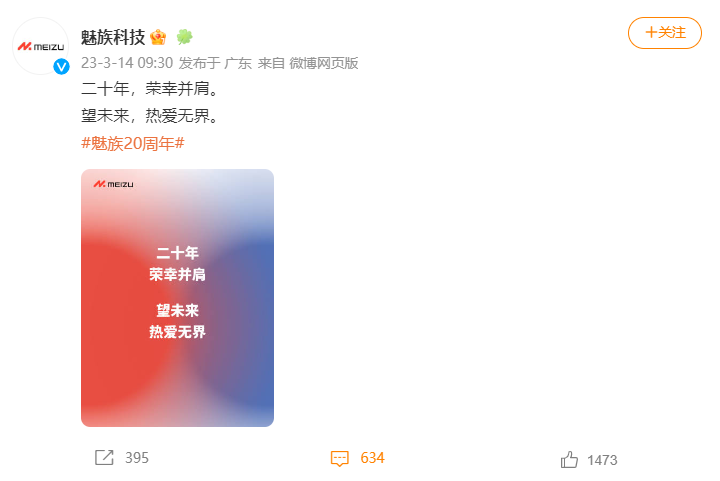Open the Meizu profile avatar

(x=40, y=46)
